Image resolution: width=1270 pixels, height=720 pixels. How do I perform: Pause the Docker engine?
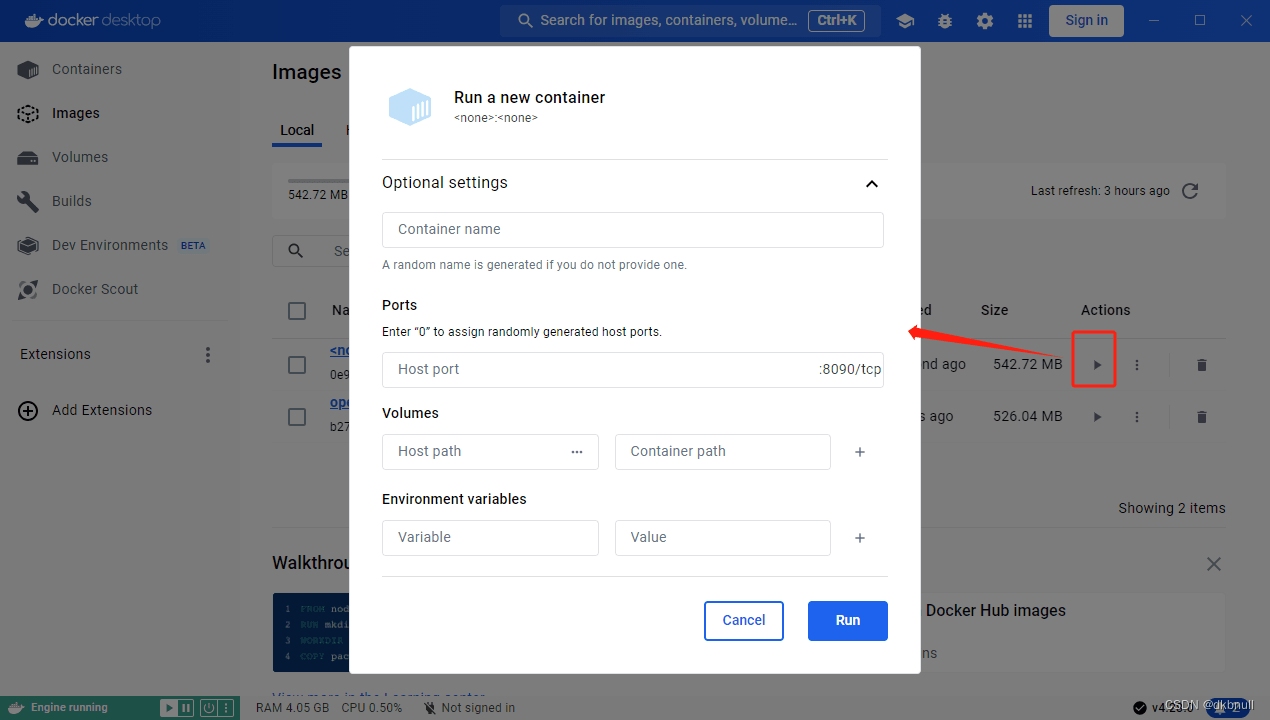pyautogui.click(x=186, y=708)
